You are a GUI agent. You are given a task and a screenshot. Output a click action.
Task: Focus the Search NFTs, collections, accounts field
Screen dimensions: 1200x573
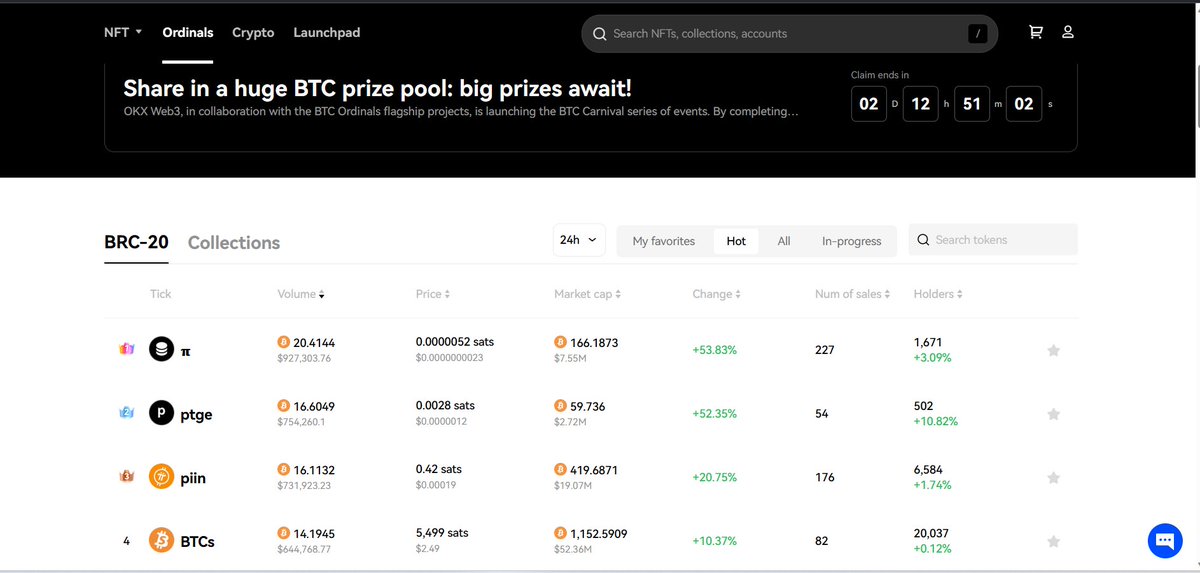pyautogui.click(x=789, y=33)
